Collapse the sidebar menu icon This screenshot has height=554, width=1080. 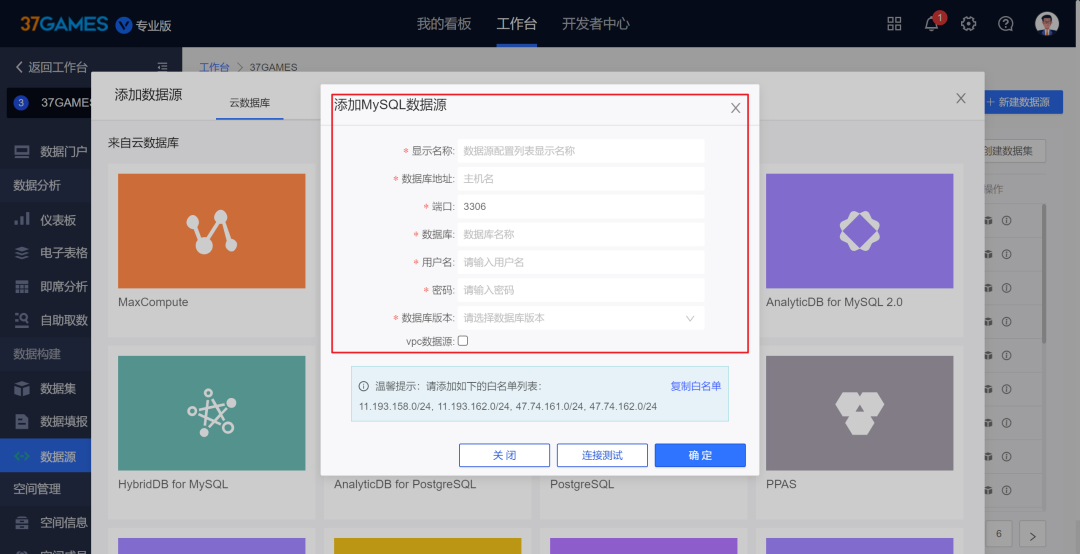pos(162,67)
